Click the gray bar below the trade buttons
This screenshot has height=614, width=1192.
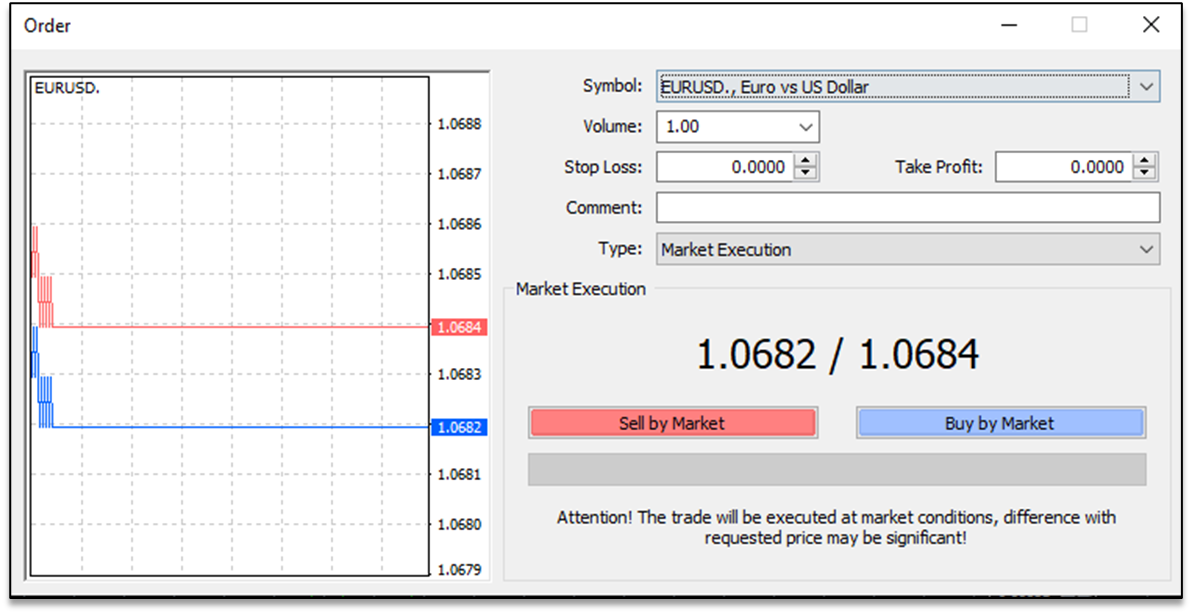coord(836,469)
